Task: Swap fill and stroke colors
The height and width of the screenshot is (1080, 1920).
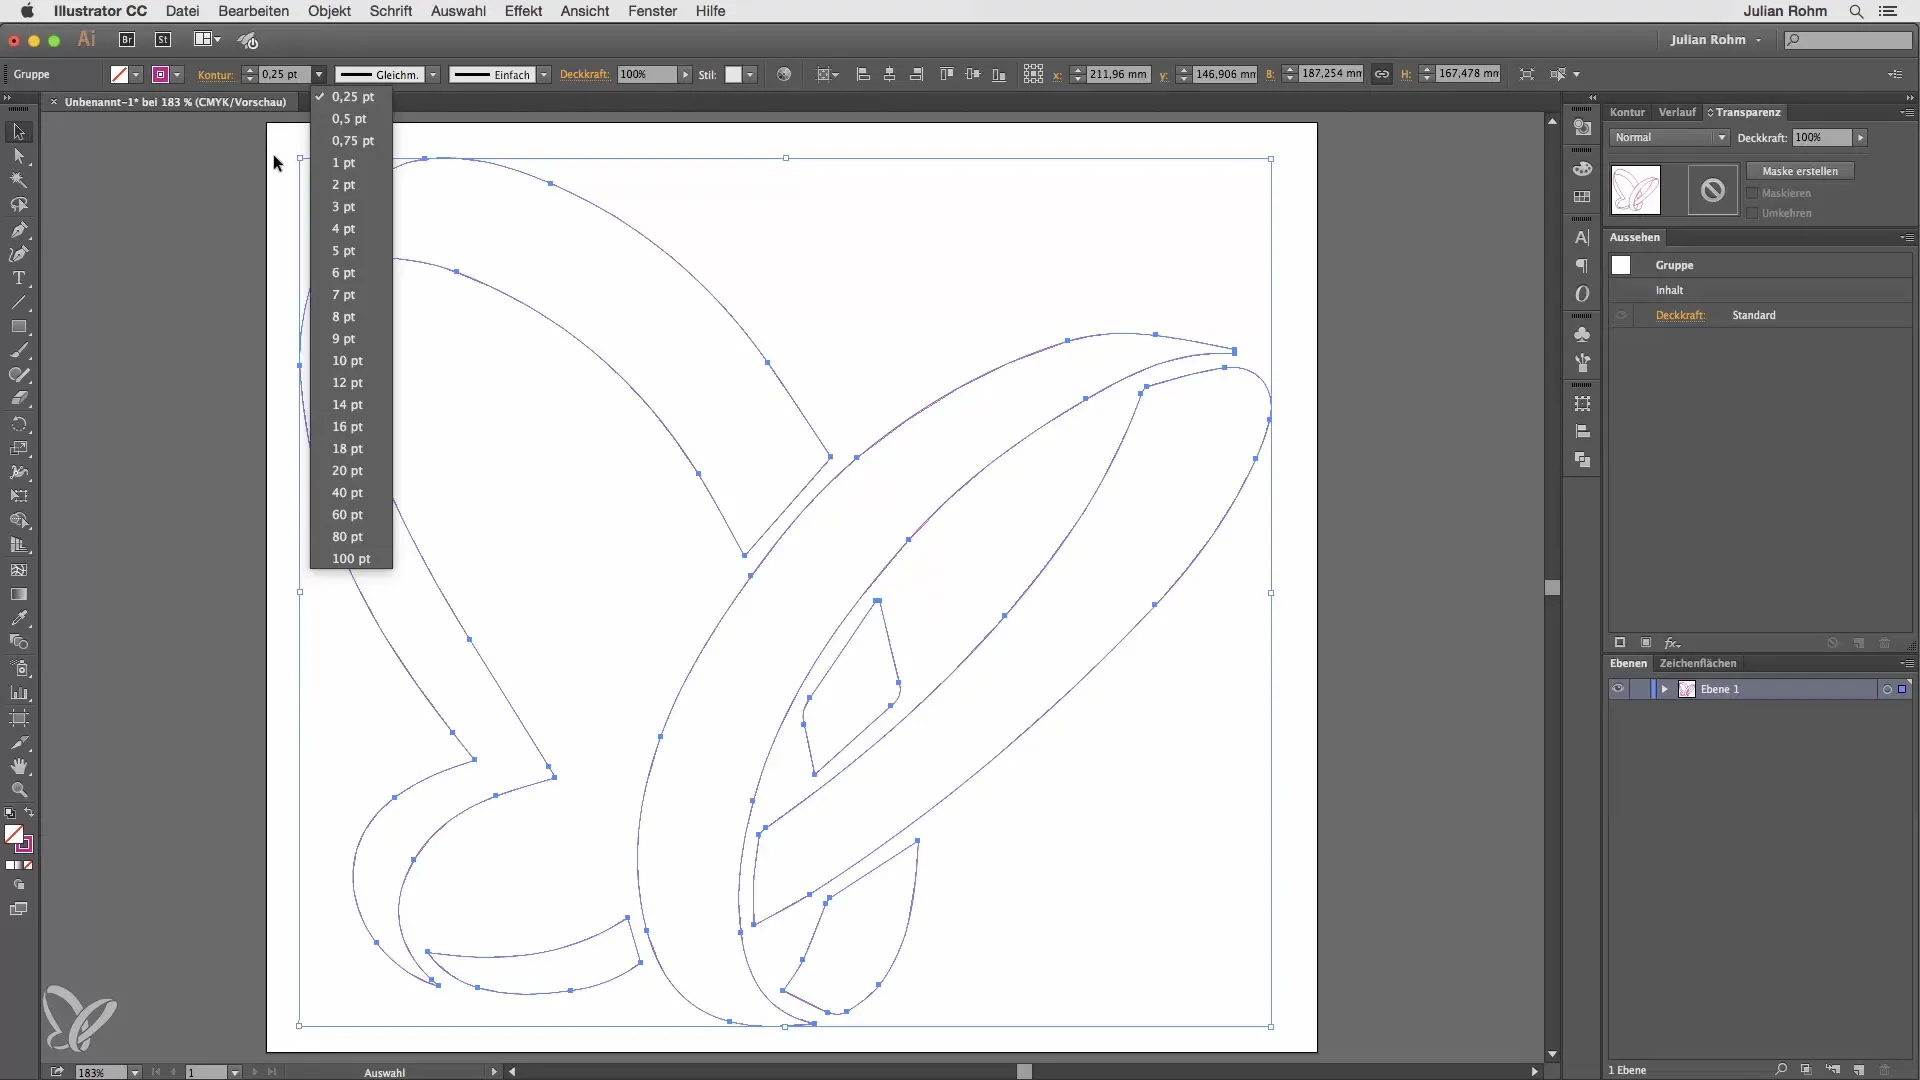Action: pos(29,812)
